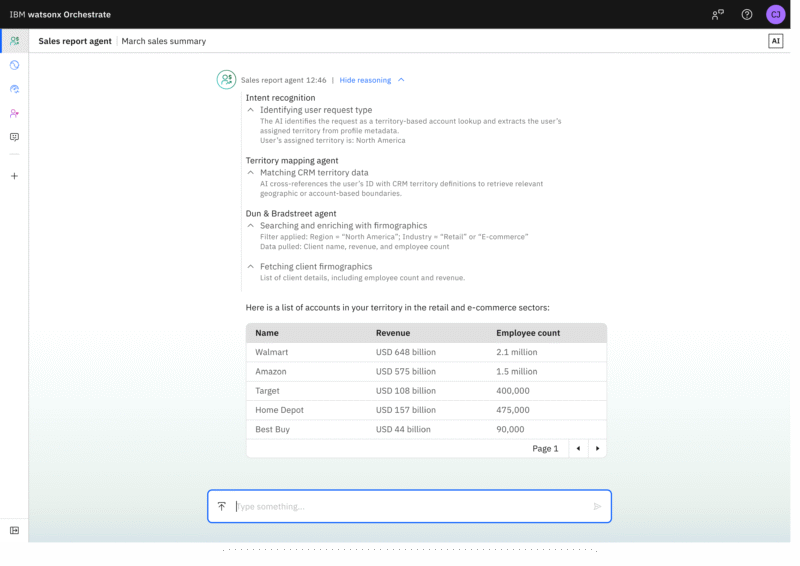Image resolution: width=800 pixels, height=566 pixels.
Task: Go to the previous table page
Action: [578, 449]
